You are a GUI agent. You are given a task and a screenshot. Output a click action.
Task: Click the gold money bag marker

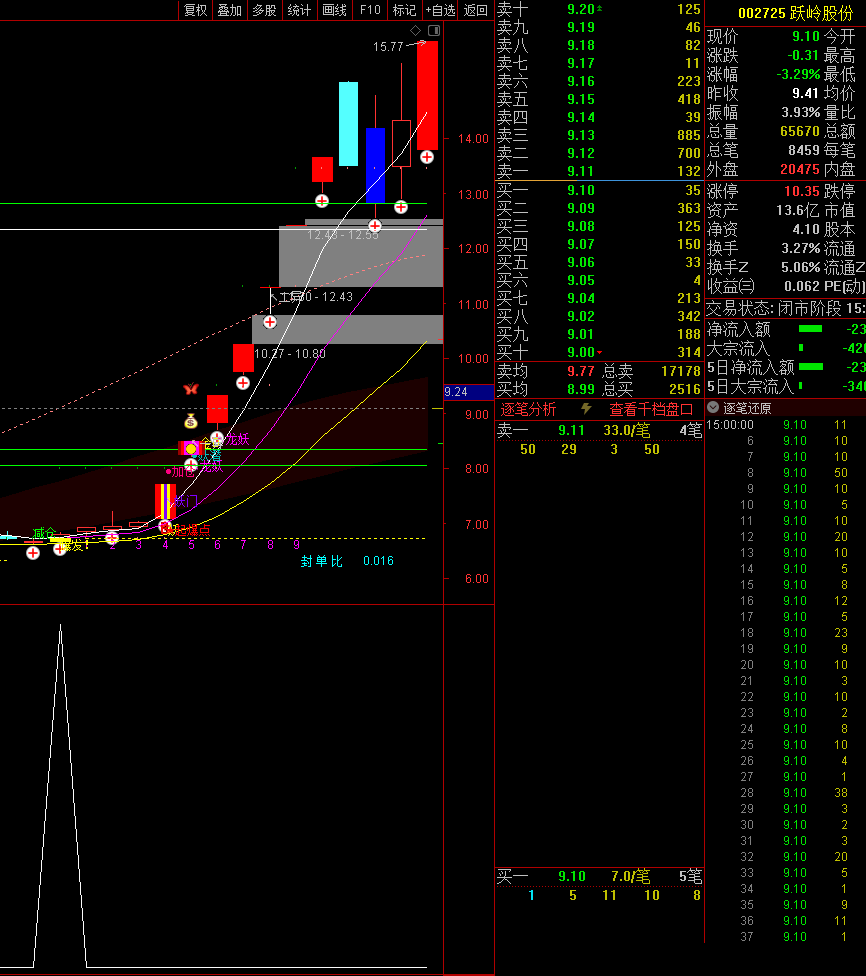tap(191, 421)
